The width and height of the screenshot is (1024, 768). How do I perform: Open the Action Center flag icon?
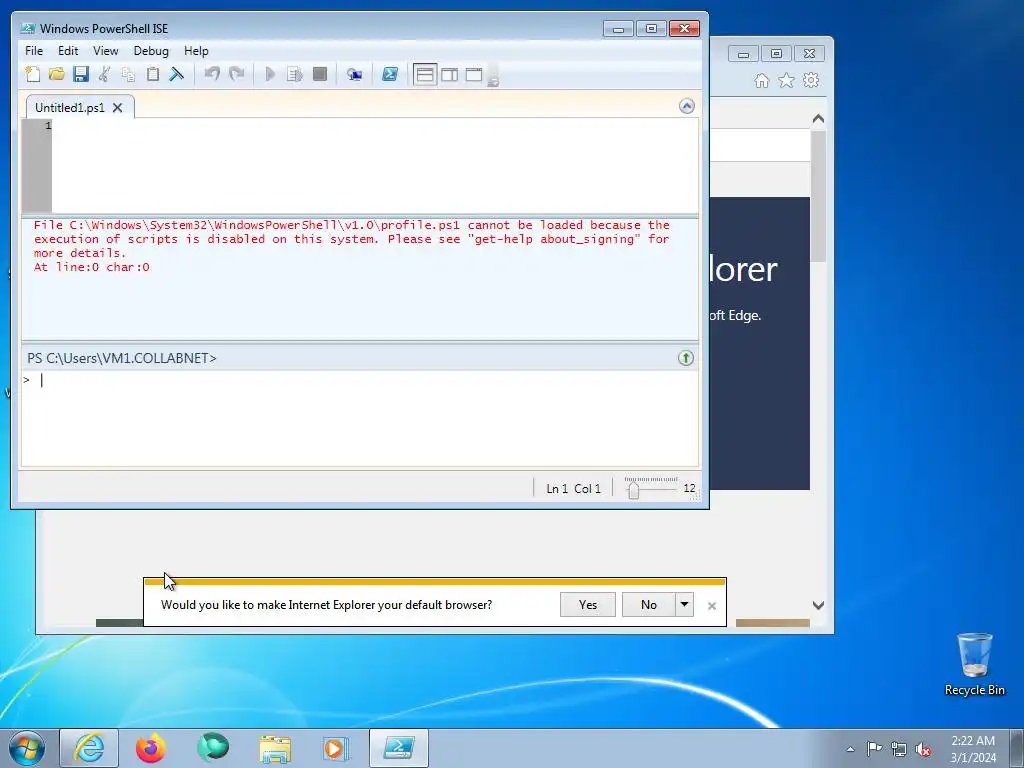point(874,748)
